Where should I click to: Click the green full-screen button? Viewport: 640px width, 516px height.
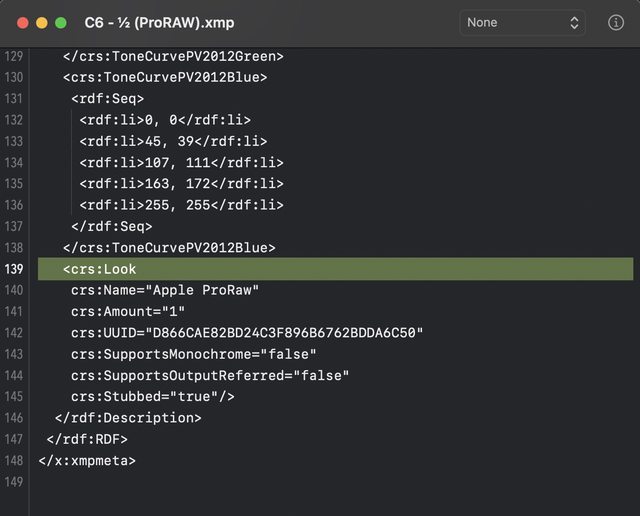(61, 22)
